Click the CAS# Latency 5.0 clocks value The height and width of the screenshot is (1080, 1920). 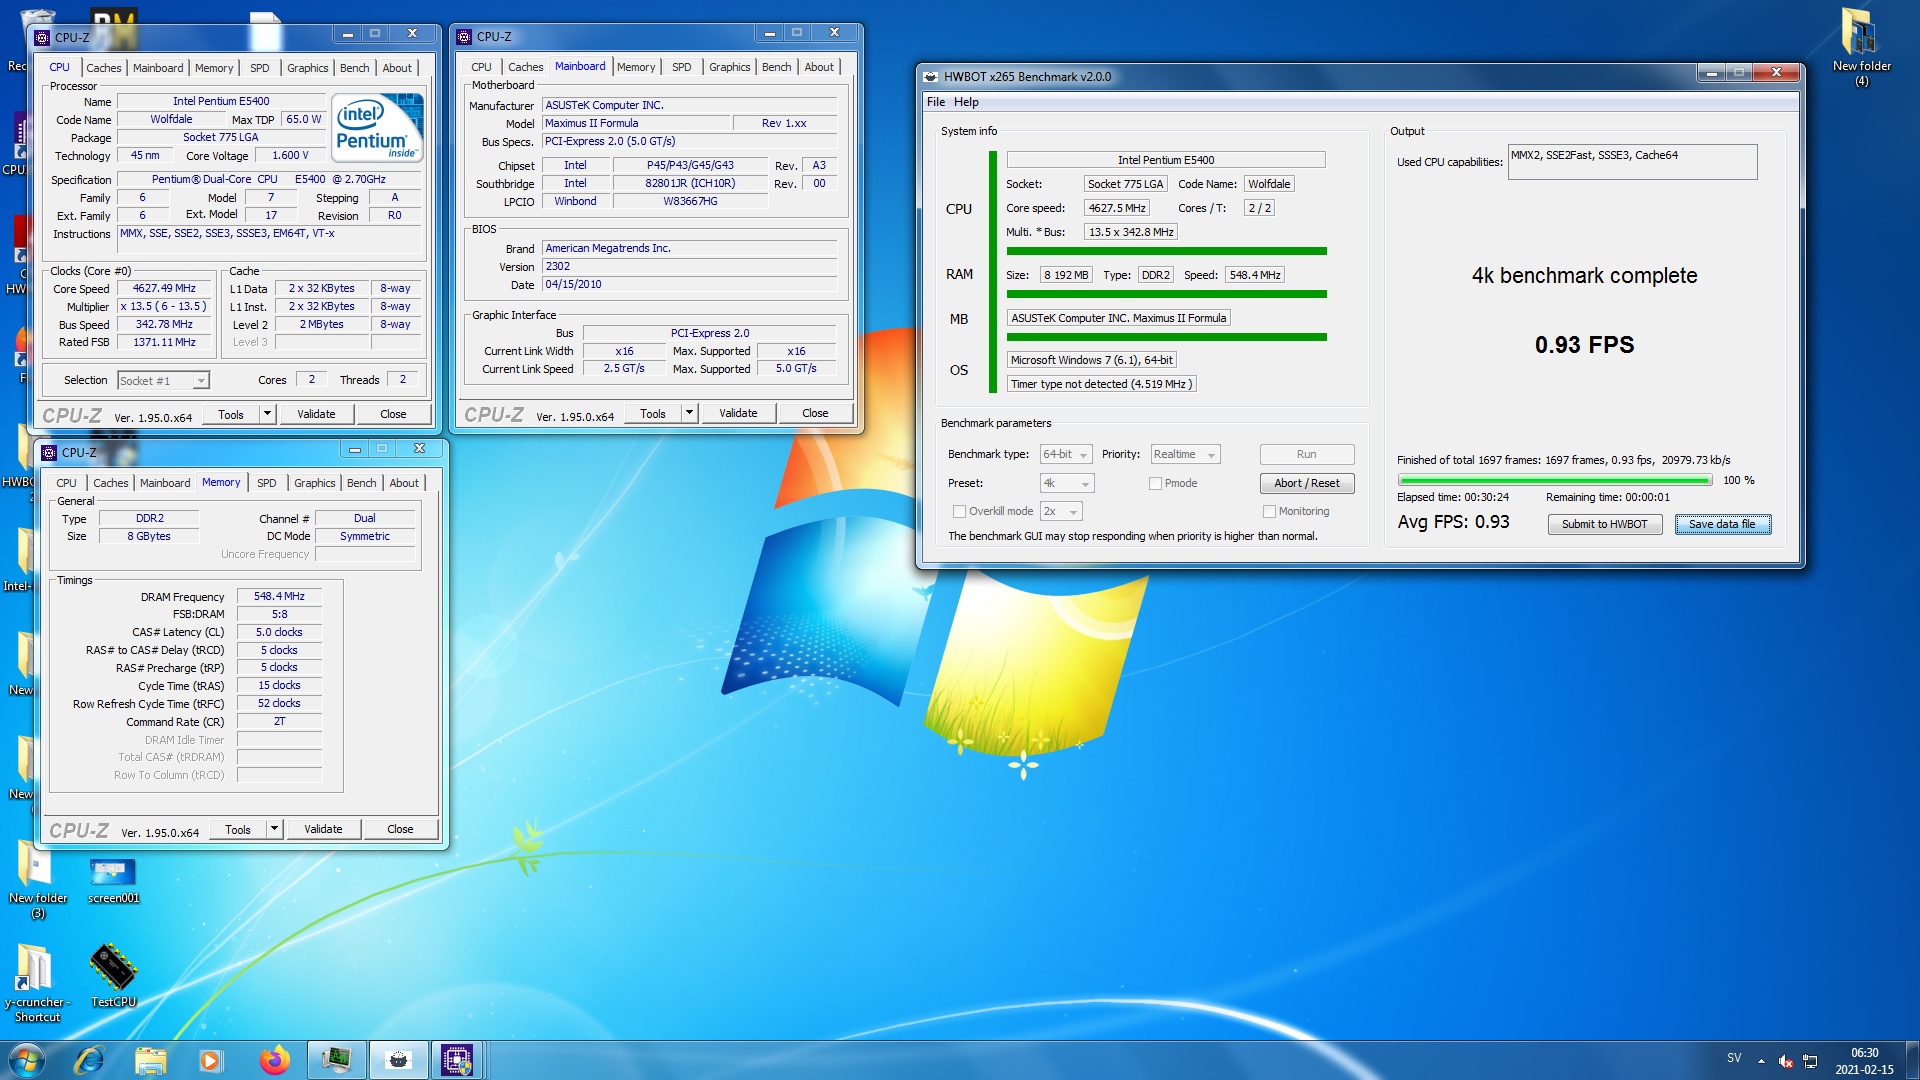(x=279, y=632)
